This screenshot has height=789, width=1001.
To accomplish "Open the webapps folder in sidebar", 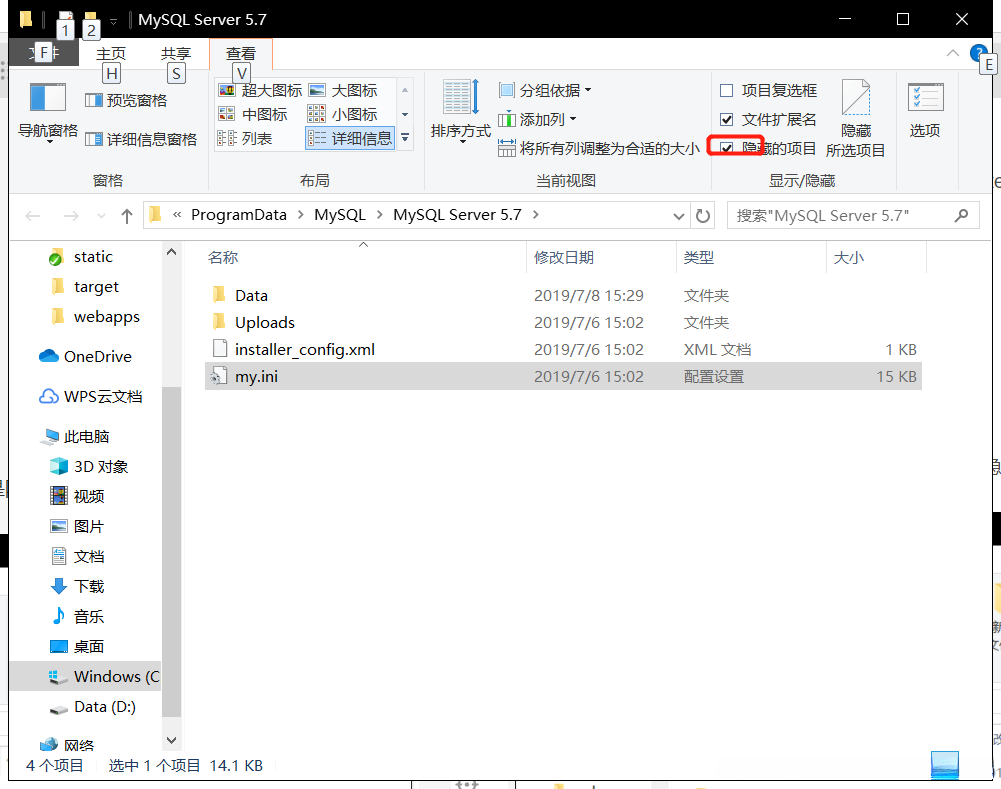I will (95, 317).
